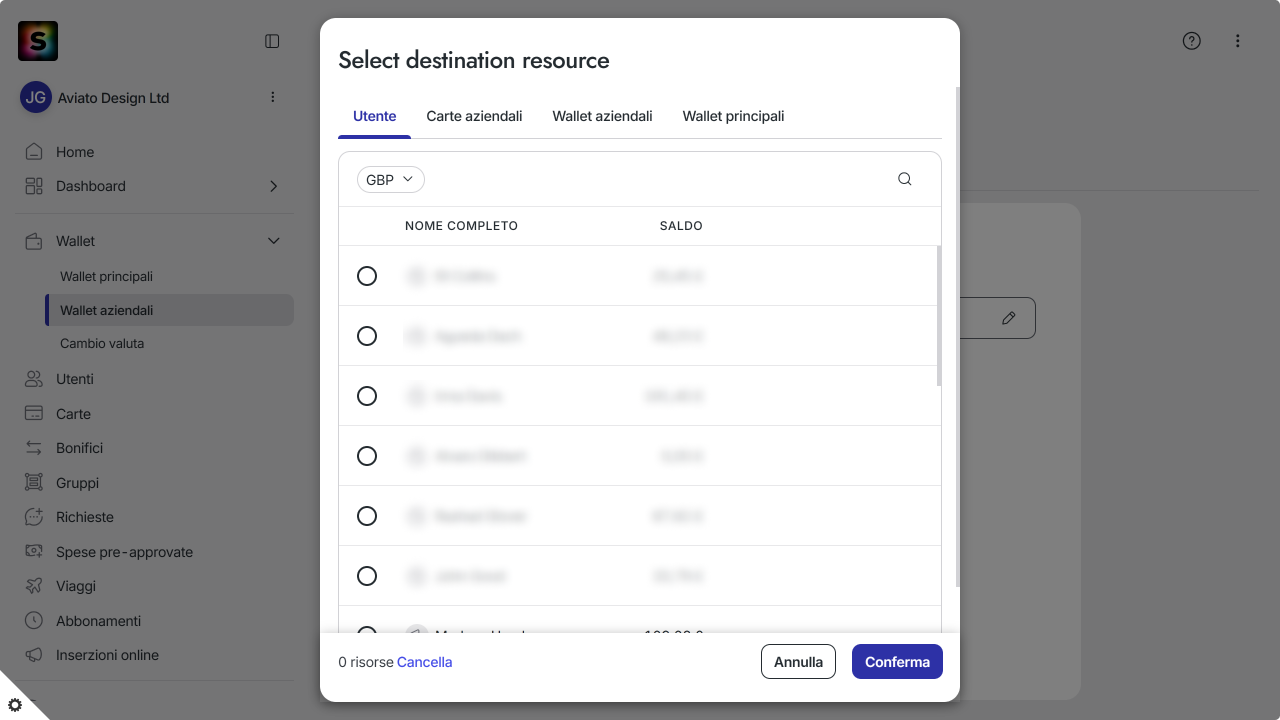Click the resource list vertical scrollbar

point(938,316)
